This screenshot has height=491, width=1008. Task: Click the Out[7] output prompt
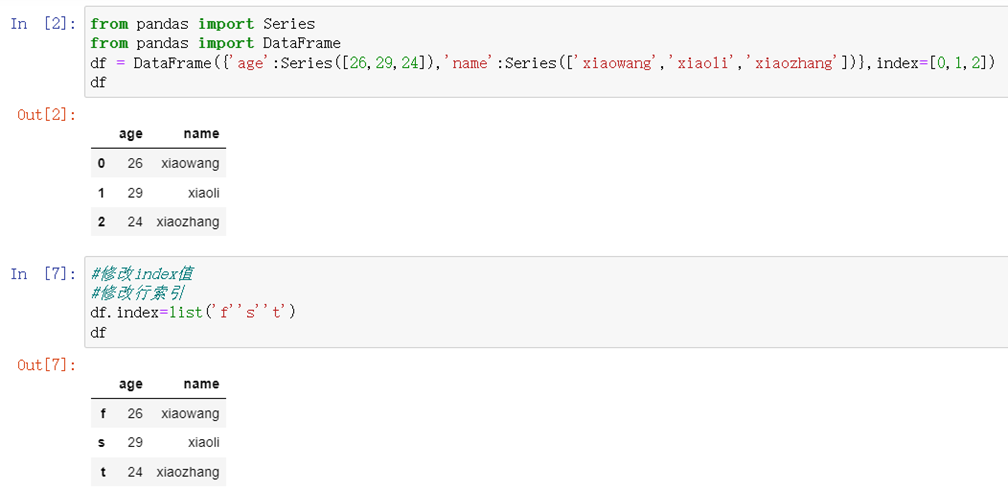(46, 366)
